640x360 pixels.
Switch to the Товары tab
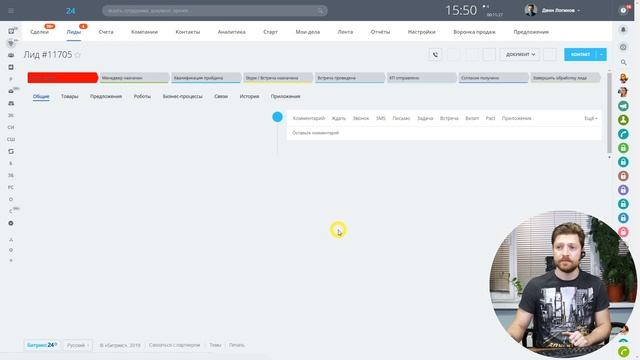[x=69, y=96]
